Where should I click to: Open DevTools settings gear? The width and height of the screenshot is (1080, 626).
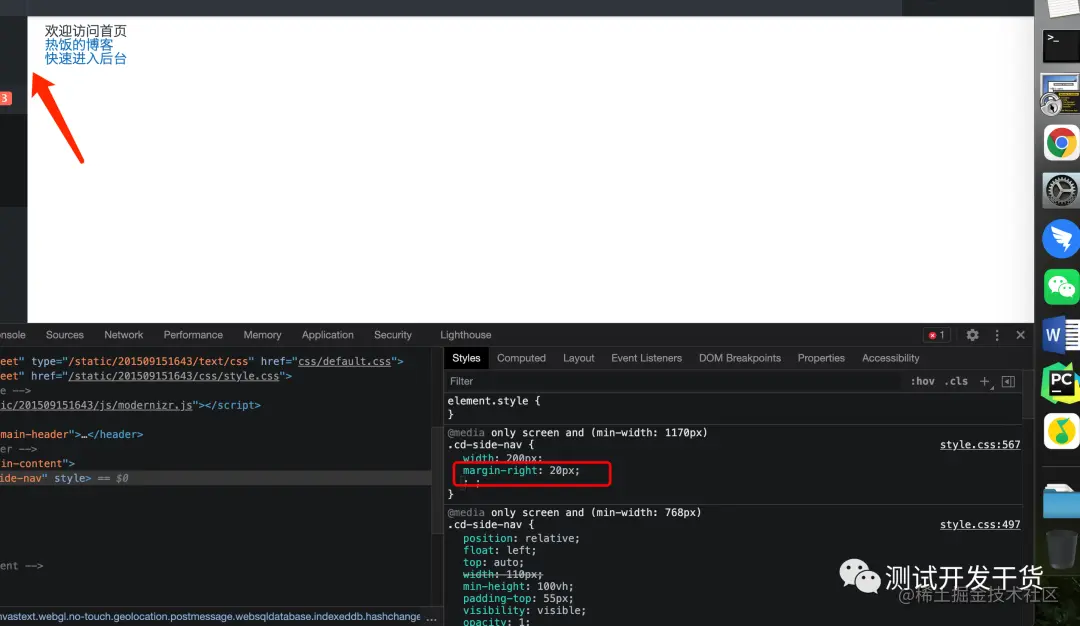click(972, 335)
